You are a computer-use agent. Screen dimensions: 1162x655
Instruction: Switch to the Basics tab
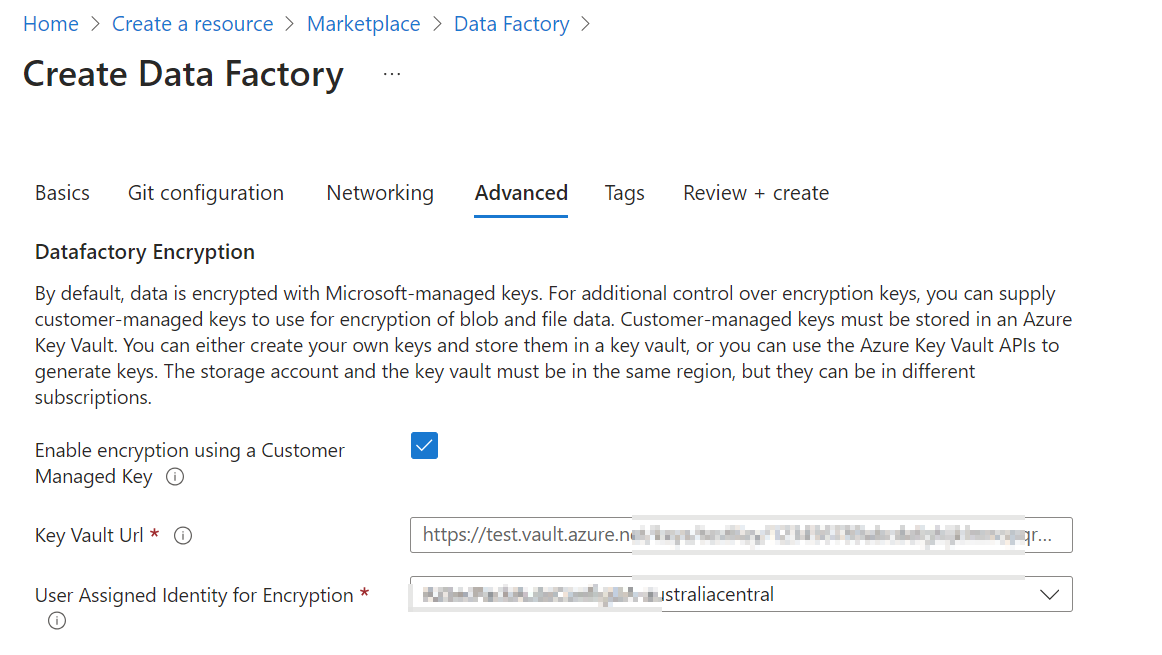pyautogui.click(x=62, y=192)
